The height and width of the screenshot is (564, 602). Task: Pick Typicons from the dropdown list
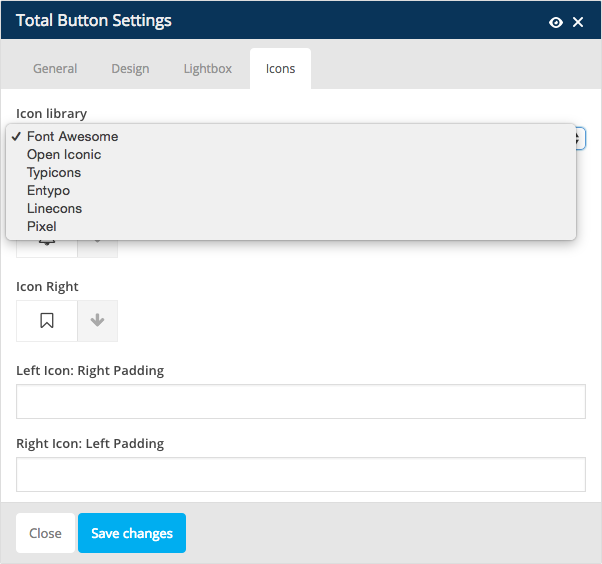(54, 172)
